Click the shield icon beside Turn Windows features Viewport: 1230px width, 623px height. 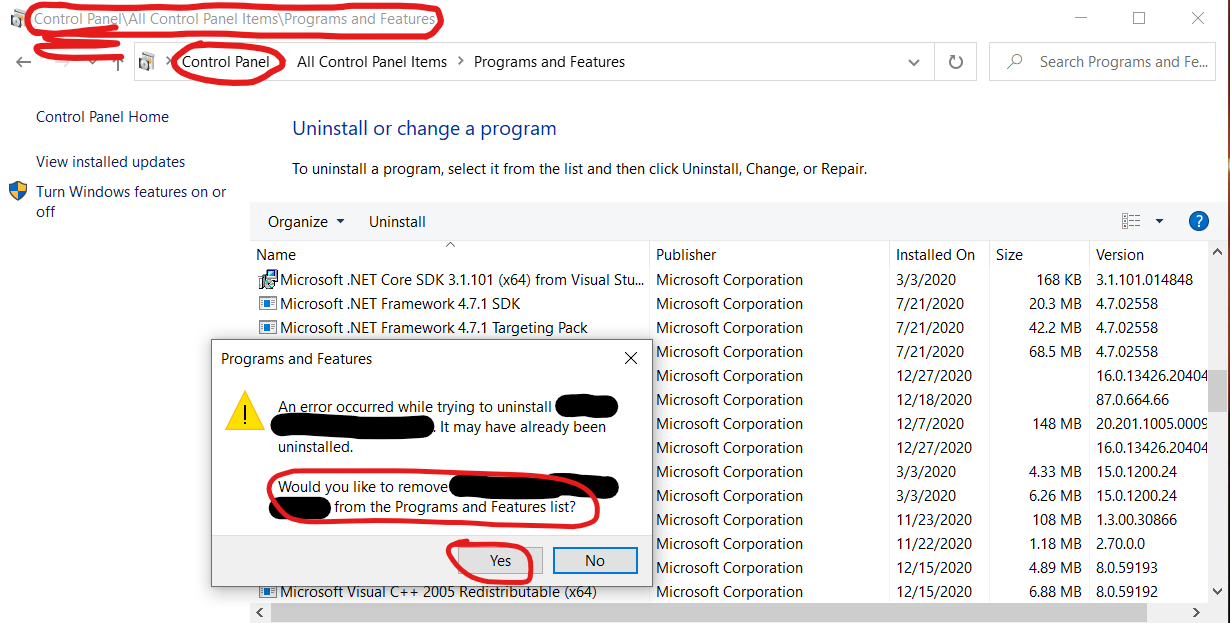click(18, 191)
